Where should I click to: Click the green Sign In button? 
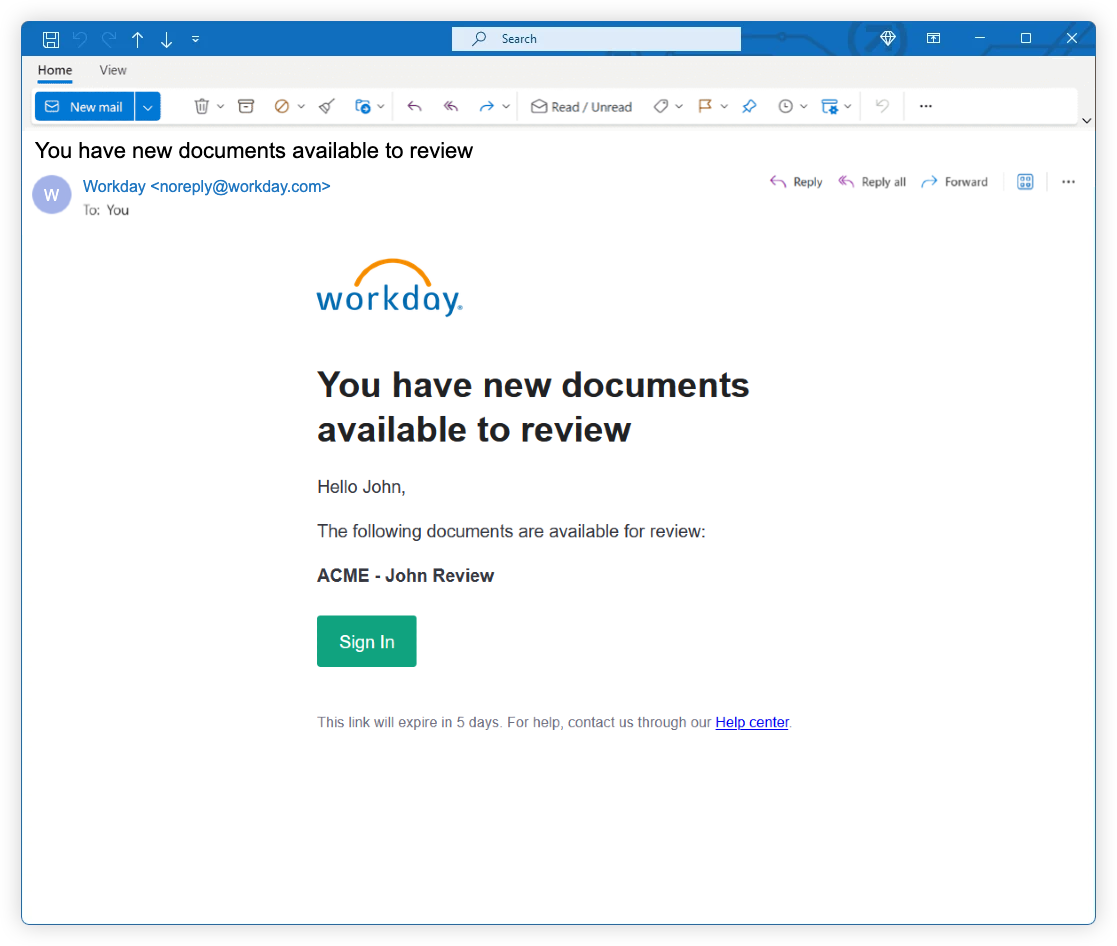click(x=367, y=641)
